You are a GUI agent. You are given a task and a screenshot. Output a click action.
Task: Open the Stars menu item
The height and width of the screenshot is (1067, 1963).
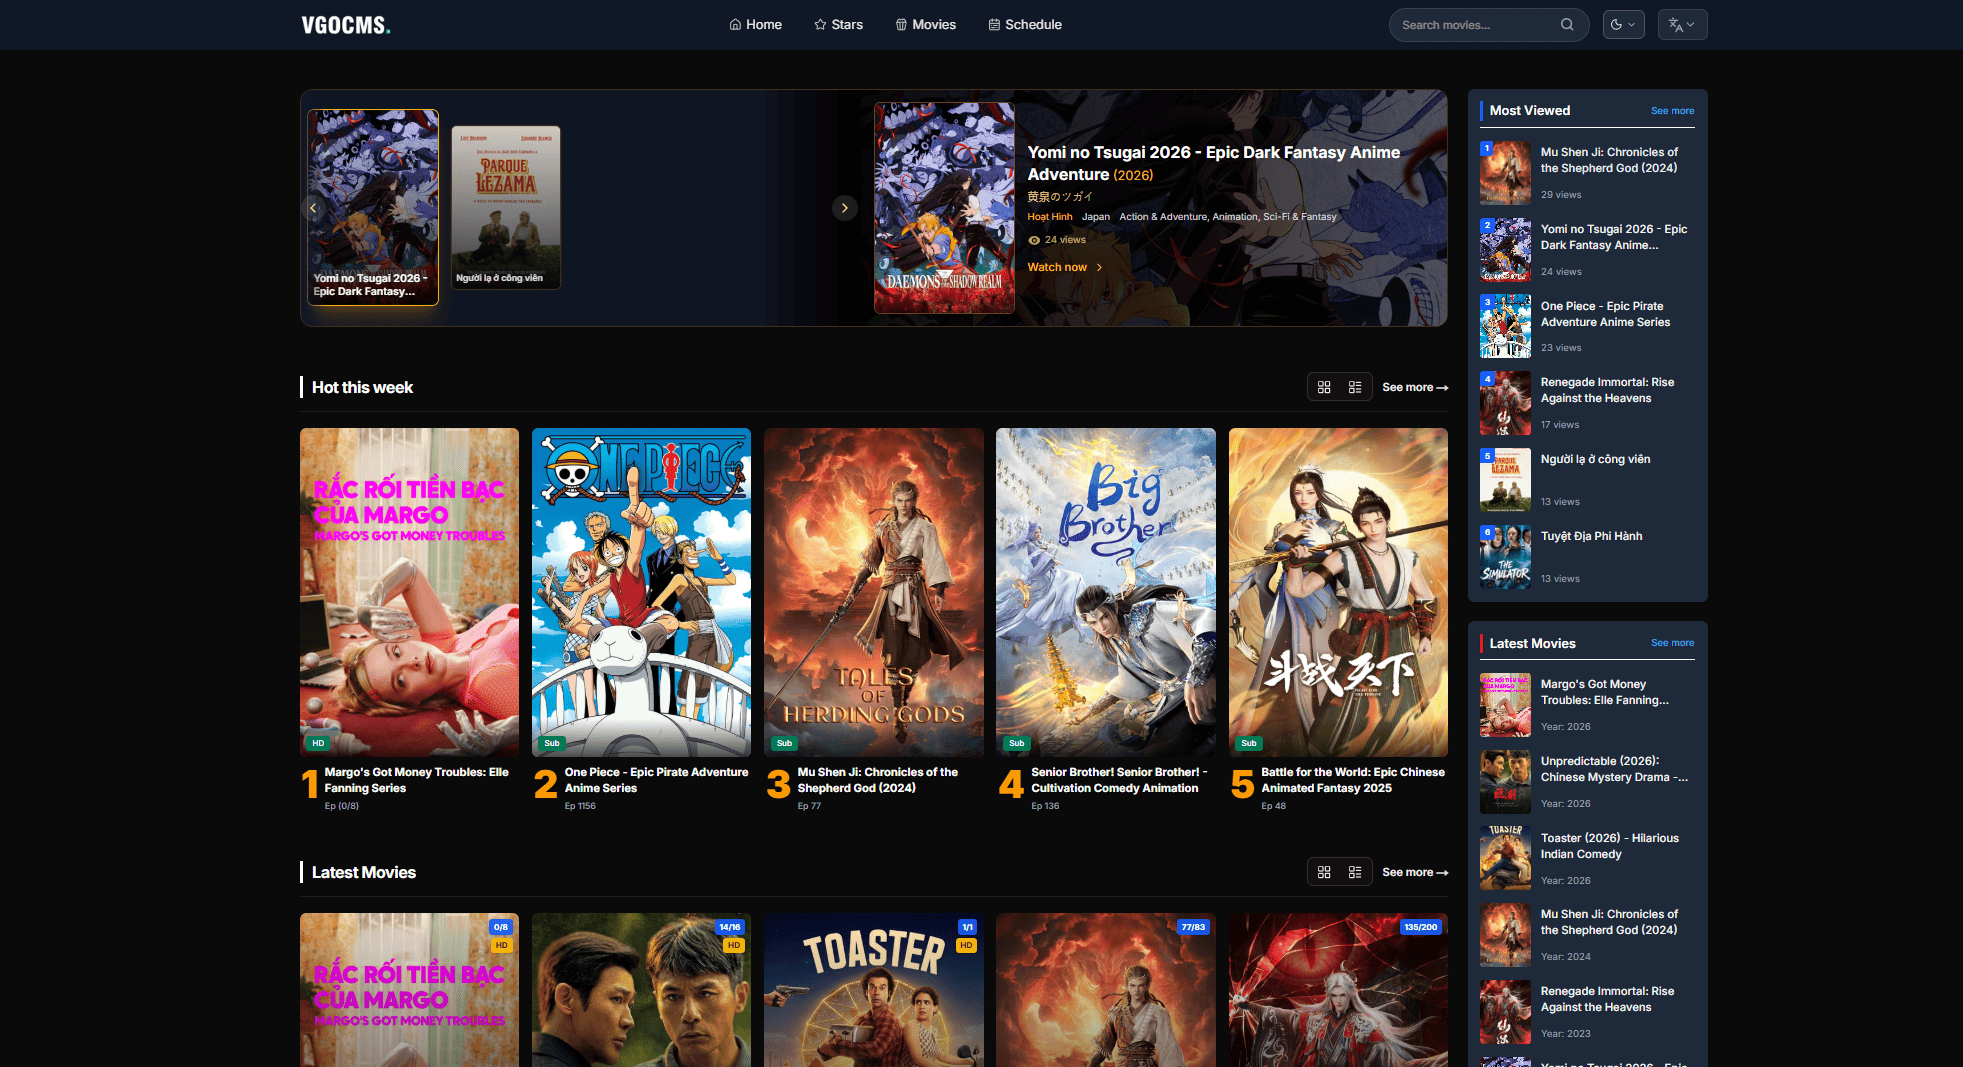pos(838,25)
